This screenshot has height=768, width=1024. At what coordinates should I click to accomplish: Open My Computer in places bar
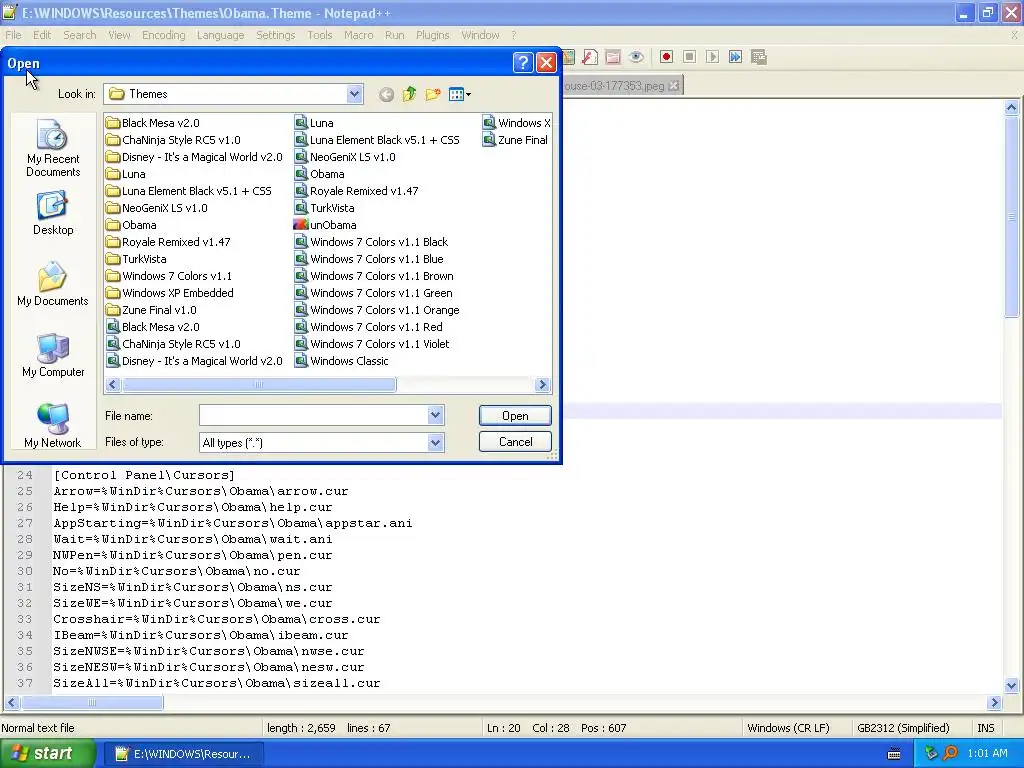pyautogui.click(x=53, y=355)
